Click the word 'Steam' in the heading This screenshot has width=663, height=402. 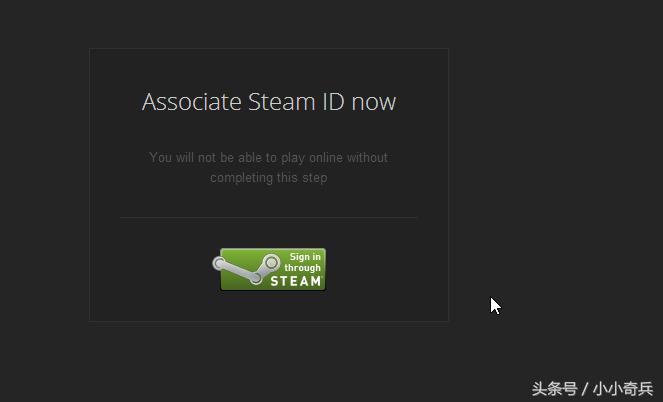pyautogui.click(x=282, y=102)
